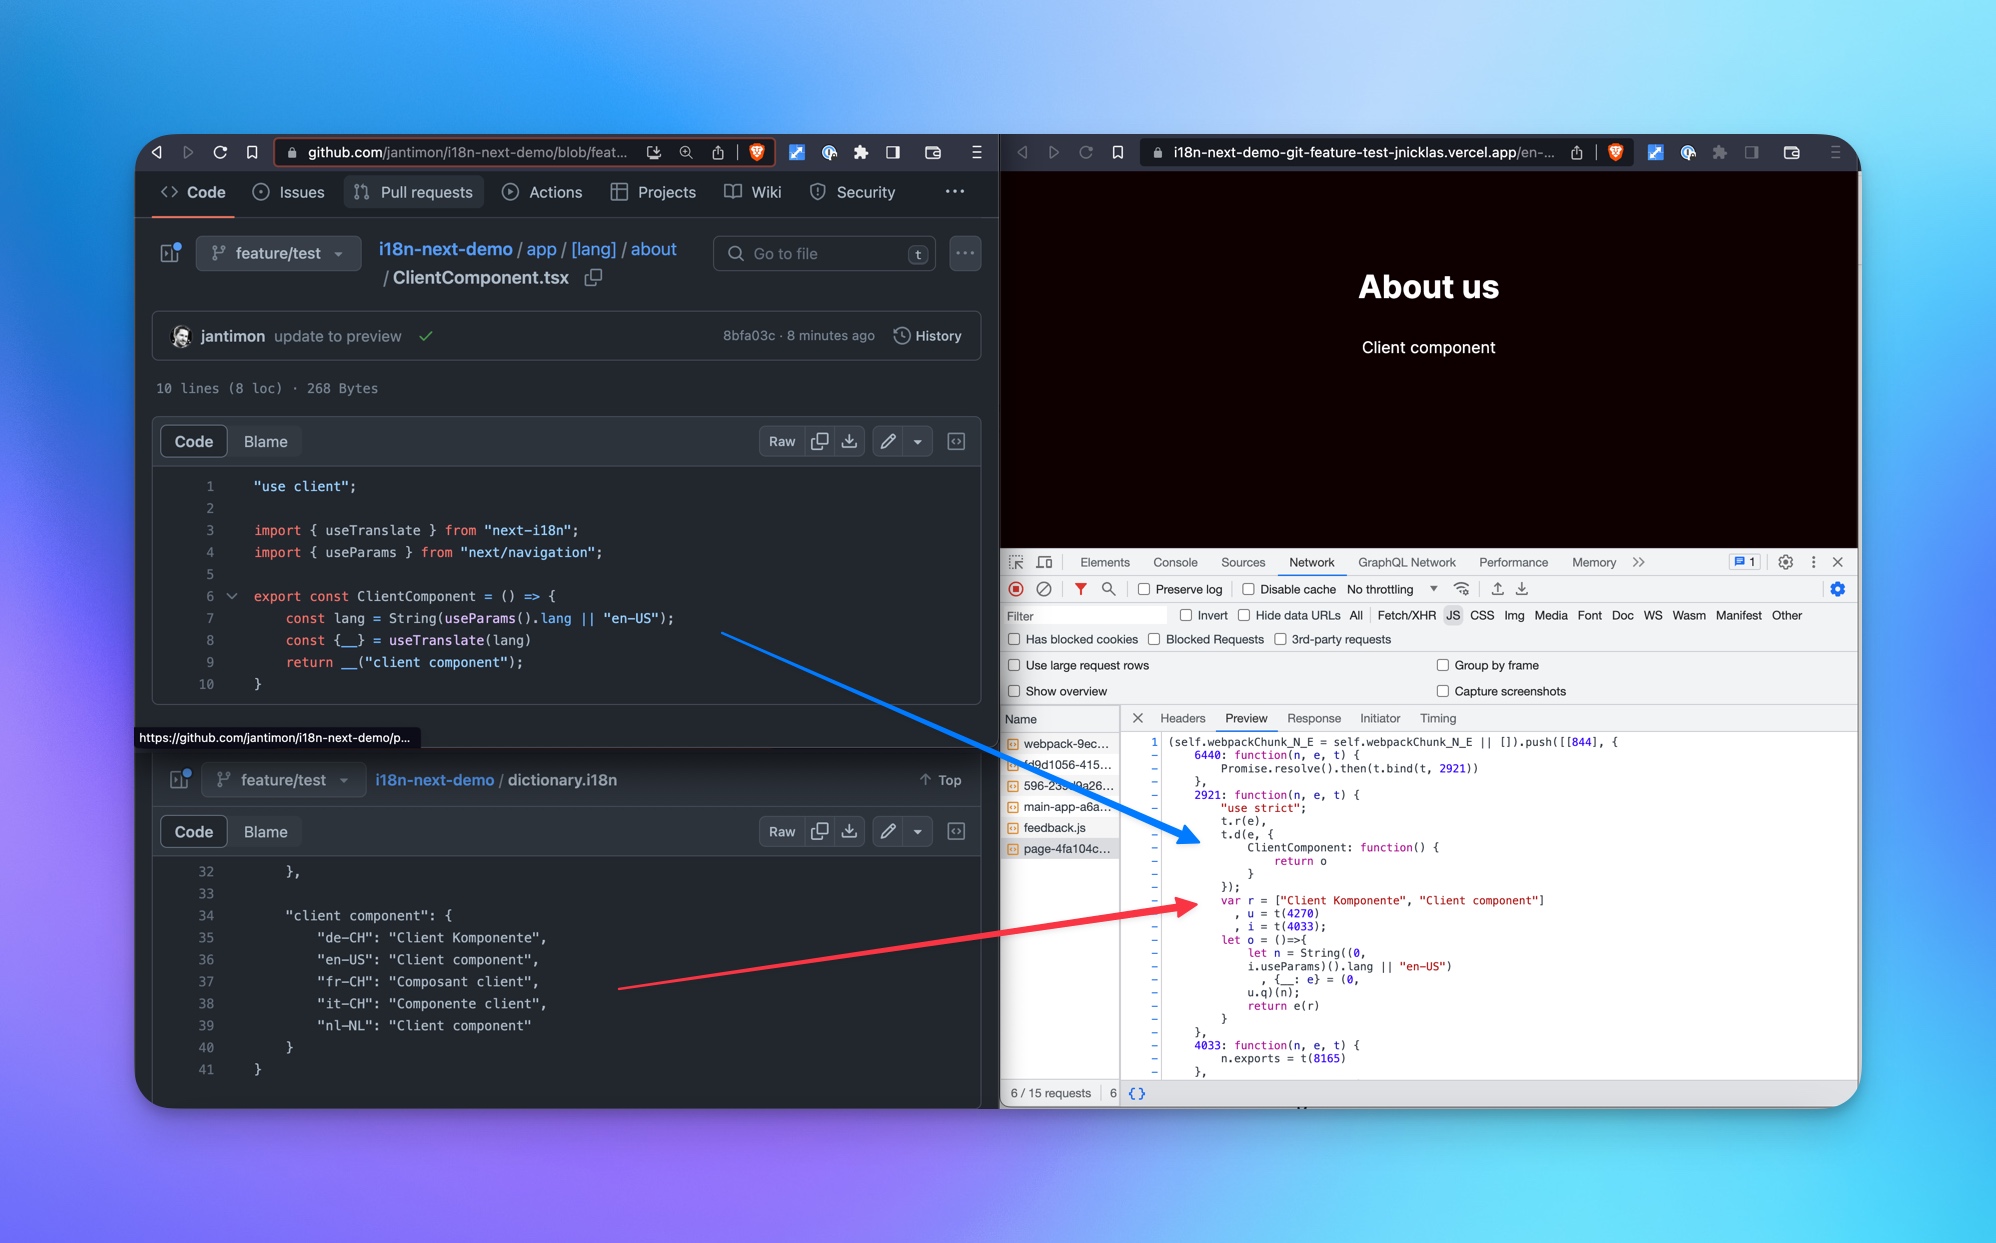
Task: Check the Disable cache option
Action: pos(1248,589)
